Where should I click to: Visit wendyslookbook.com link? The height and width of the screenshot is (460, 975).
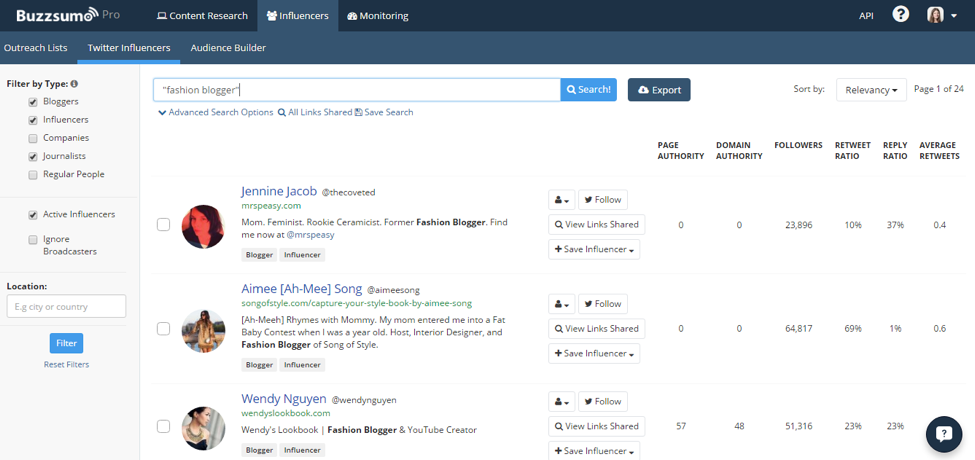tap(286, 413)
